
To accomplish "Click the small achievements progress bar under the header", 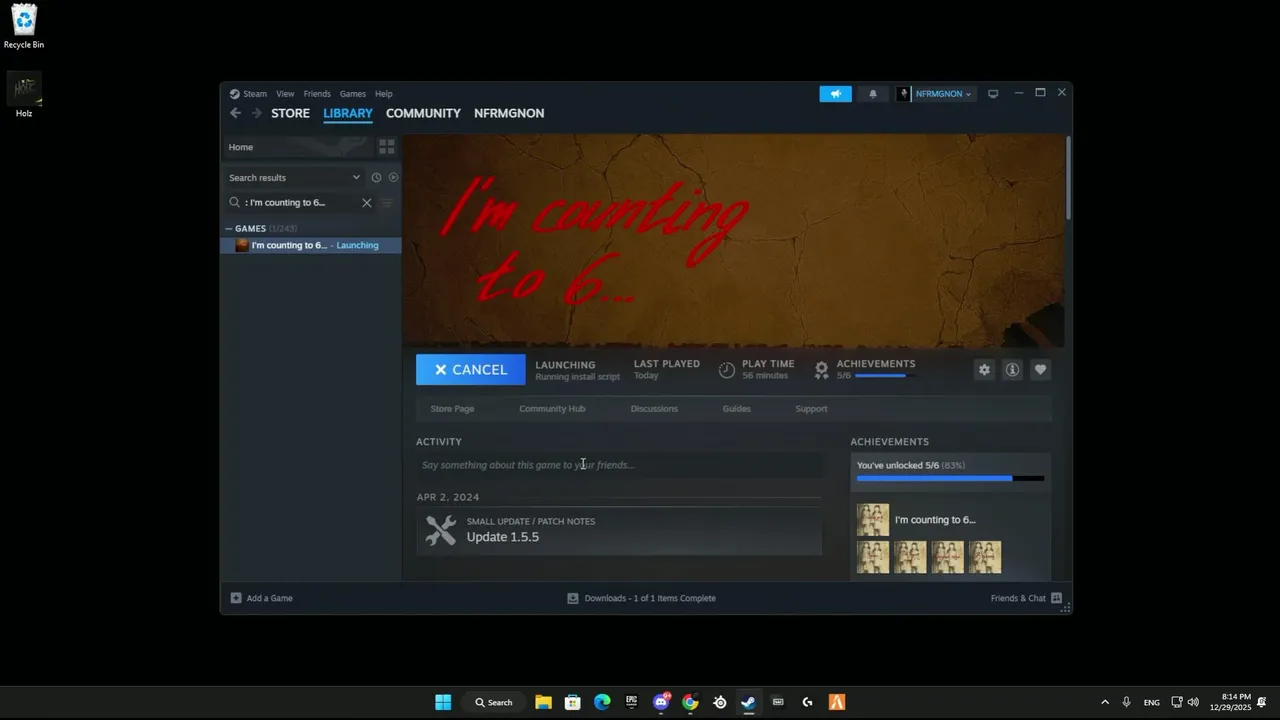I will point(885,376).
